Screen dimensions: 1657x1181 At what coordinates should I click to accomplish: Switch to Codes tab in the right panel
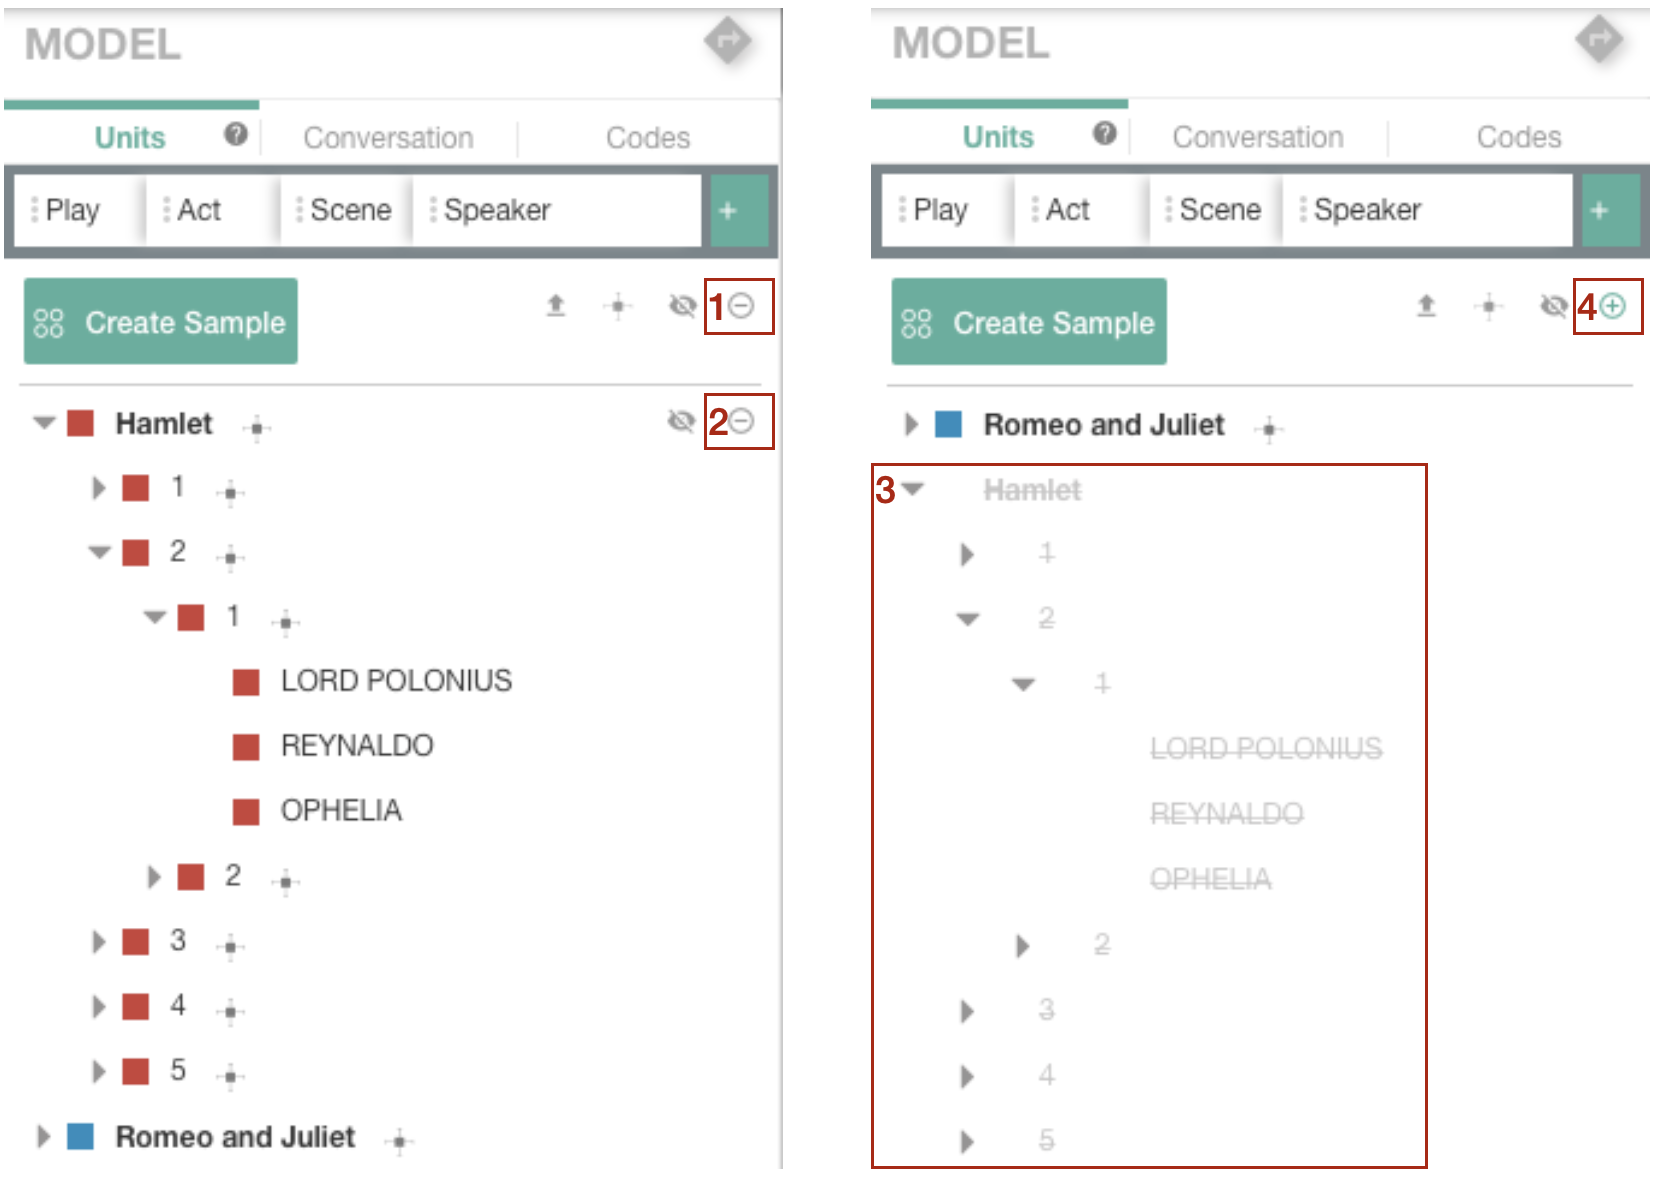[1518, 137]
